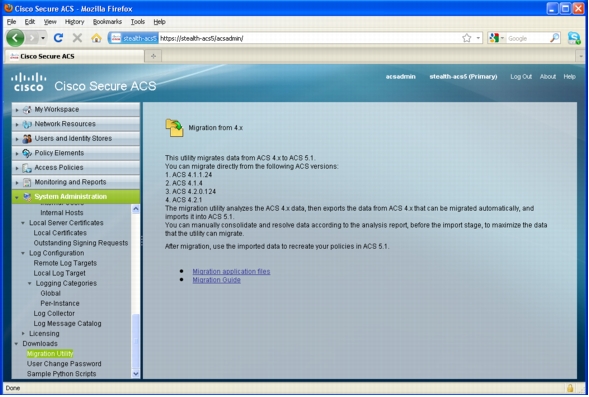Click the Stop loading X icon
This screenshot has width=589, height=397.
tap(77, 38)
